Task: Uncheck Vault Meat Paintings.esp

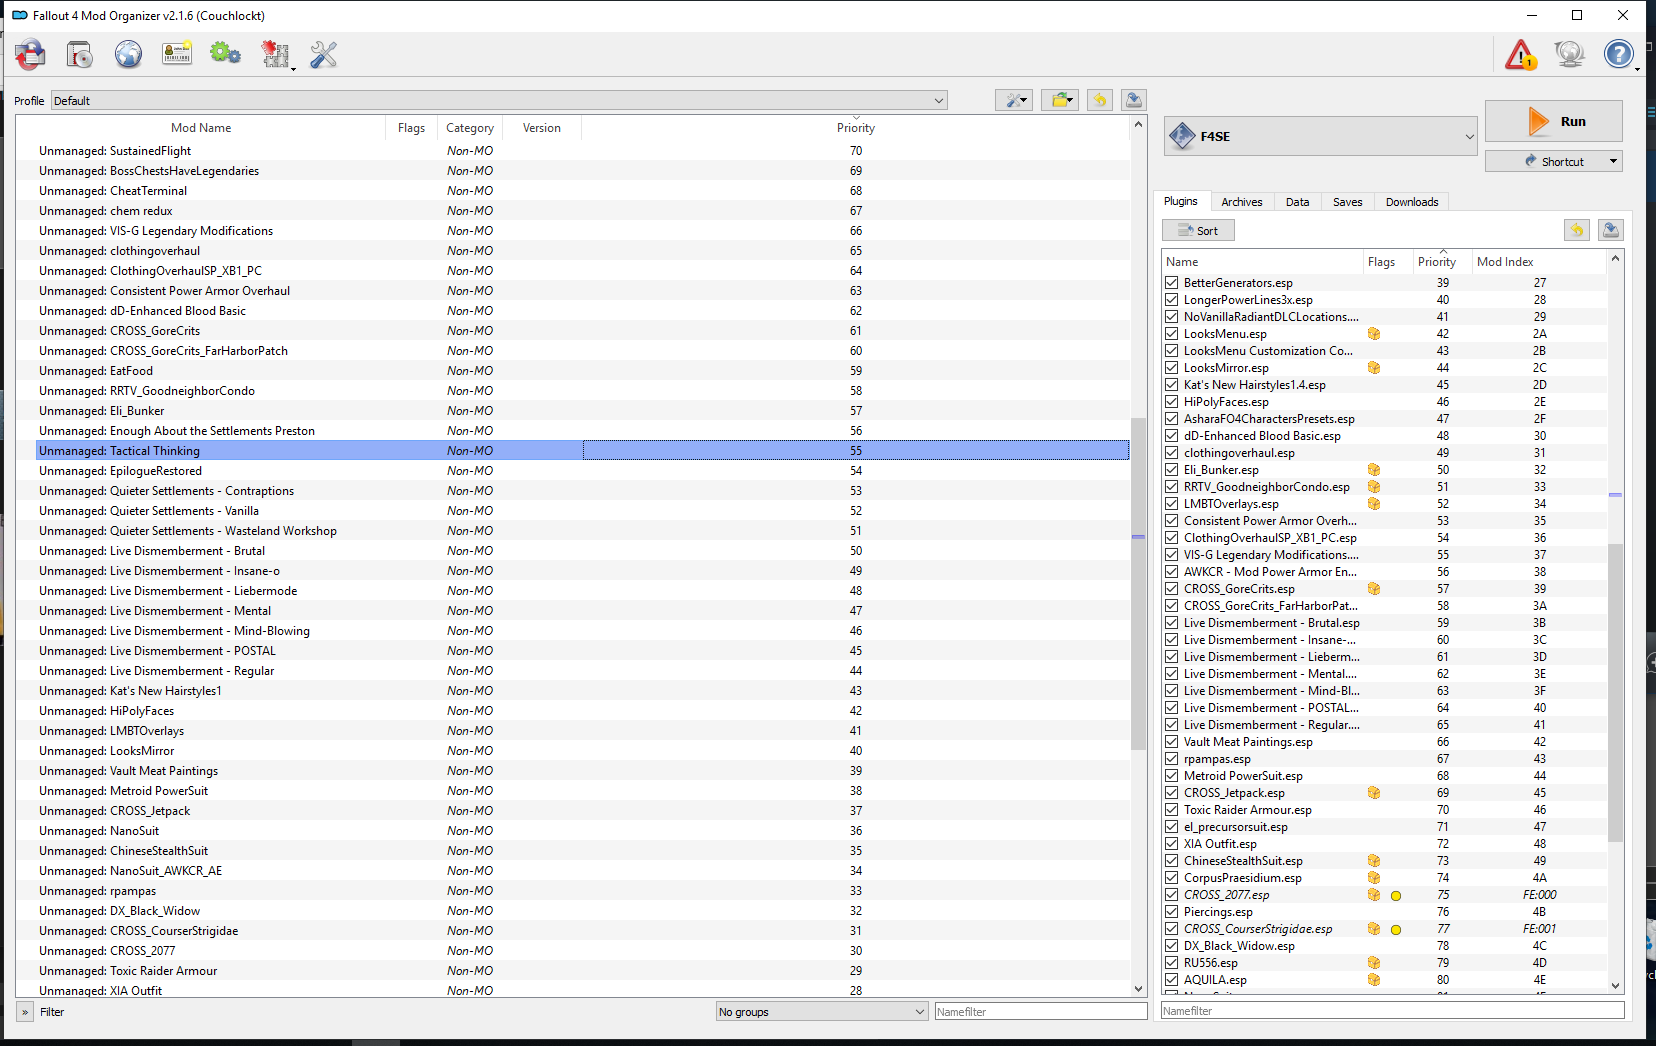Action: coord(1171,742)
